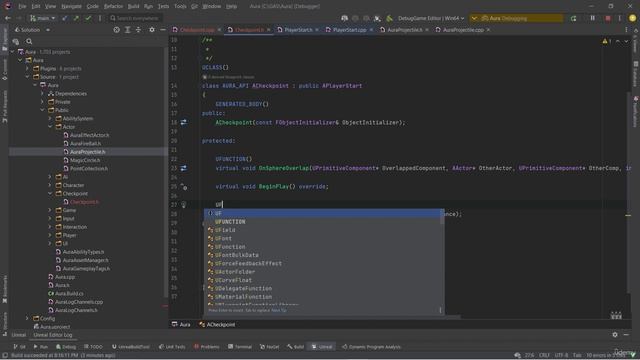640x360 pixels.
Task: Expand the Plugins folder
Action: coord(27,69)
